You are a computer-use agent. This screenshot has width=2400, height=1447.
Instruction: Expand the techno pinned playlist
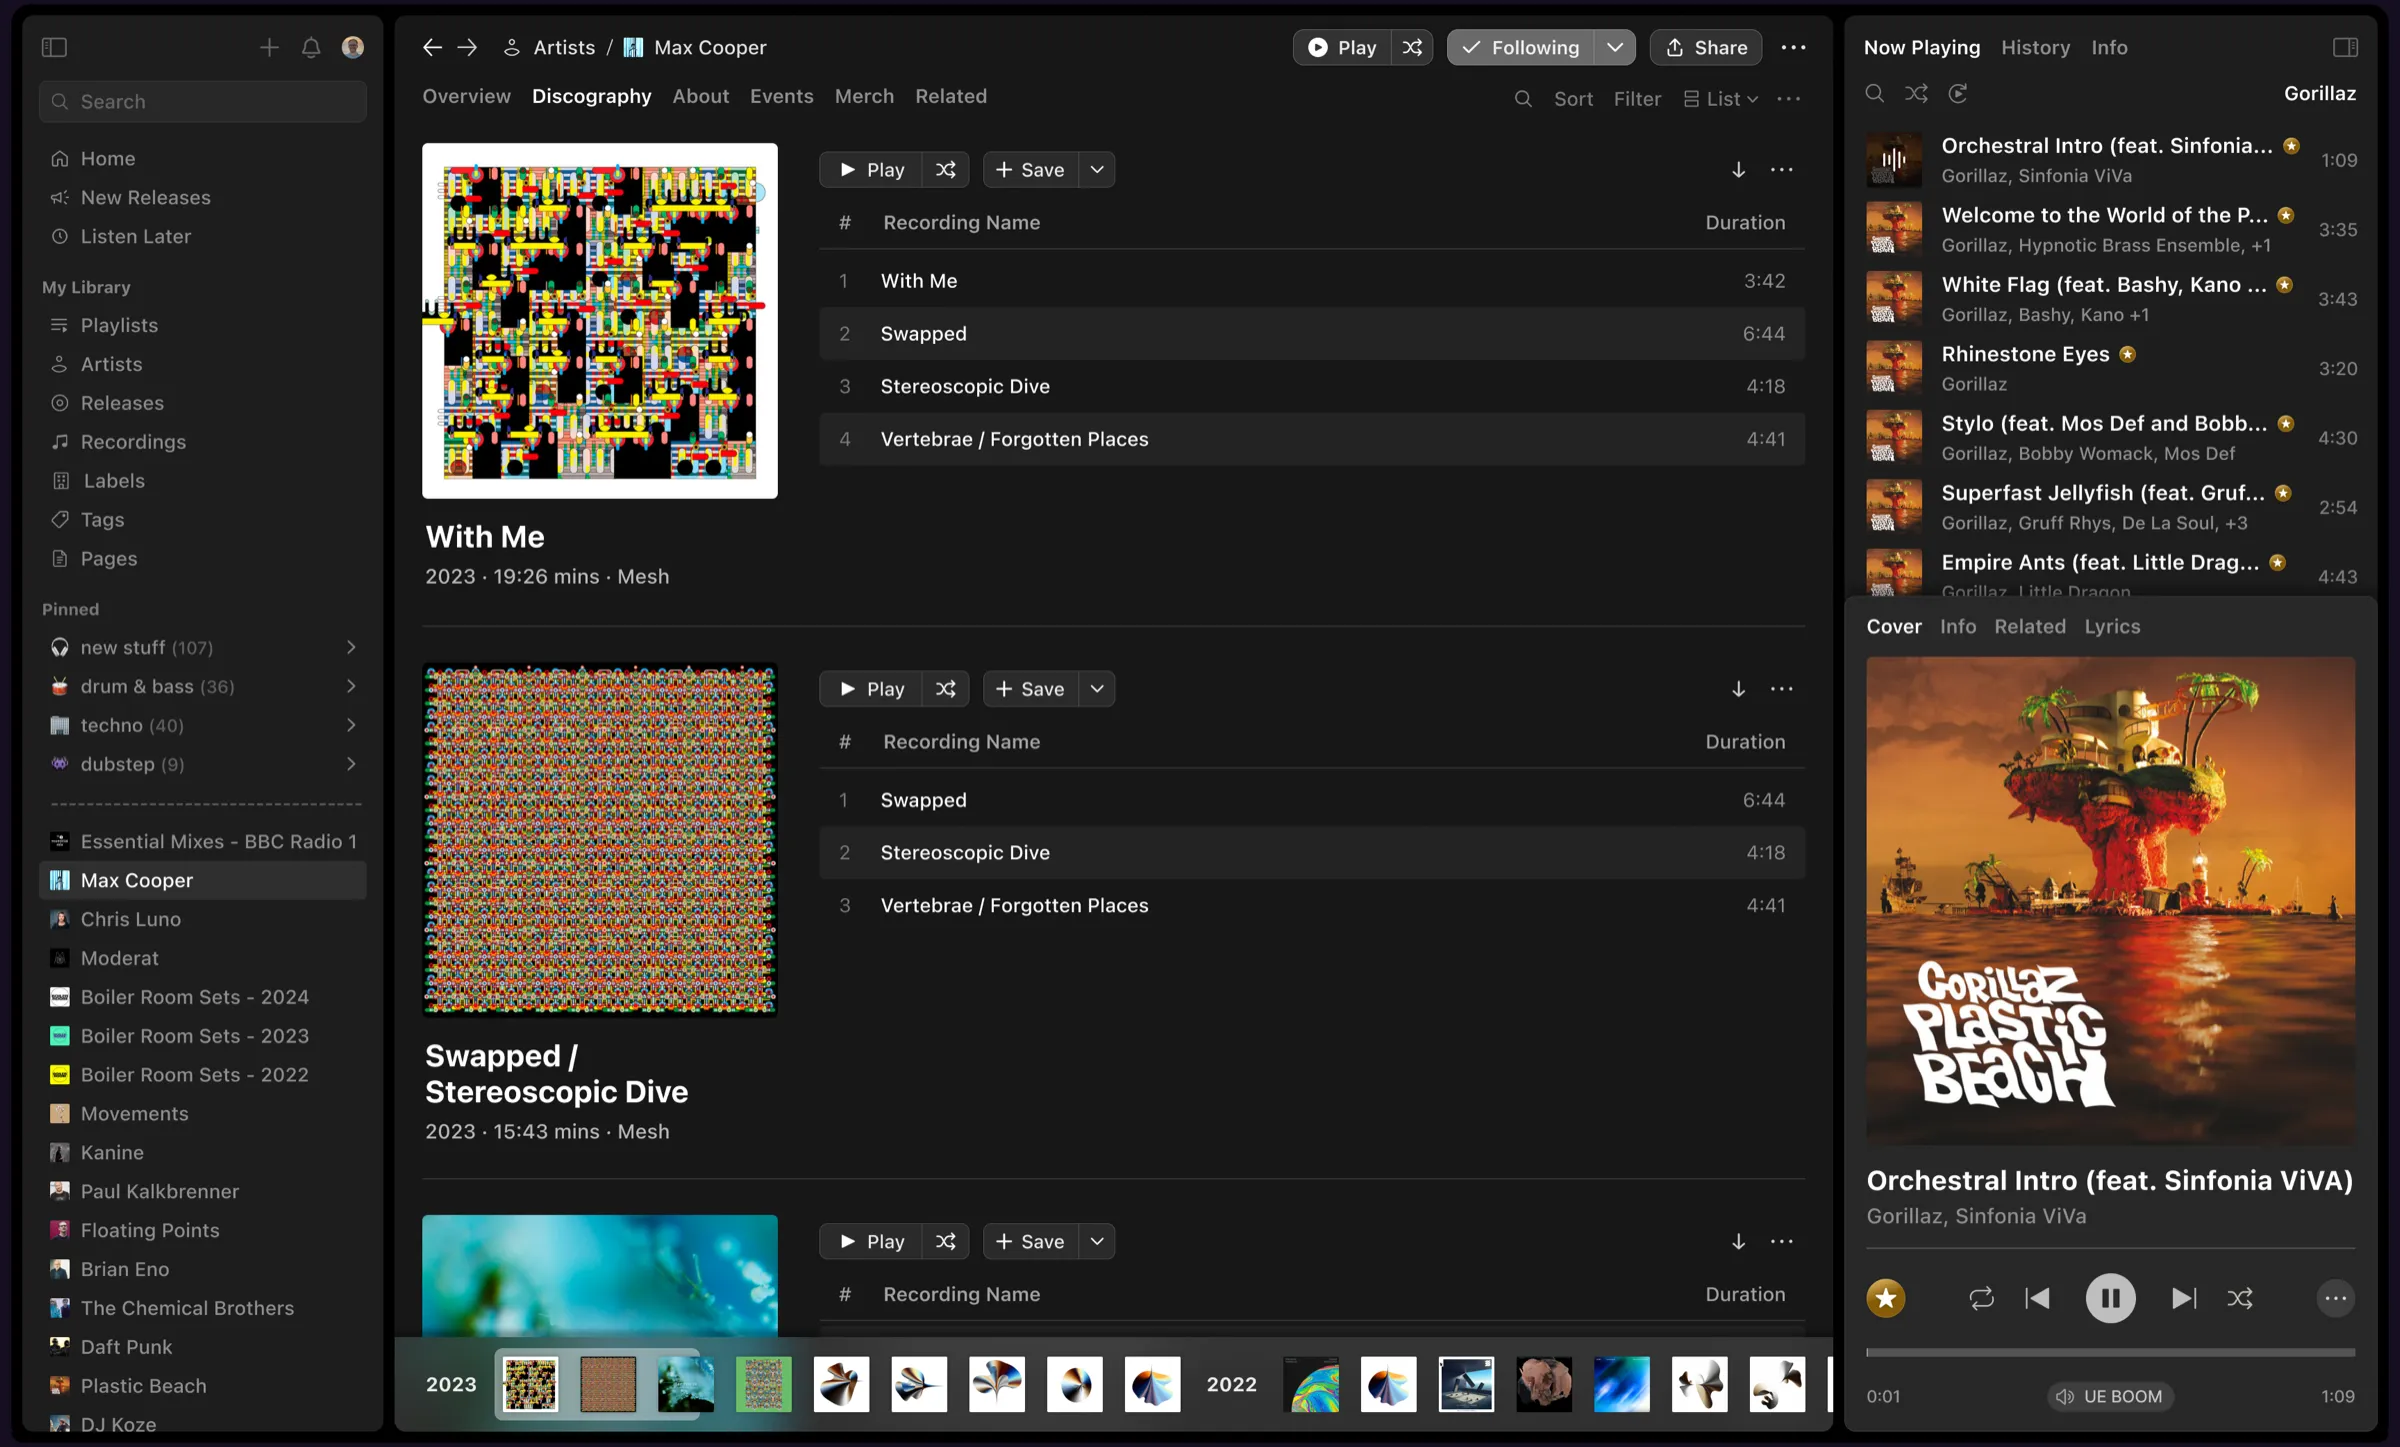pos(351,725)
